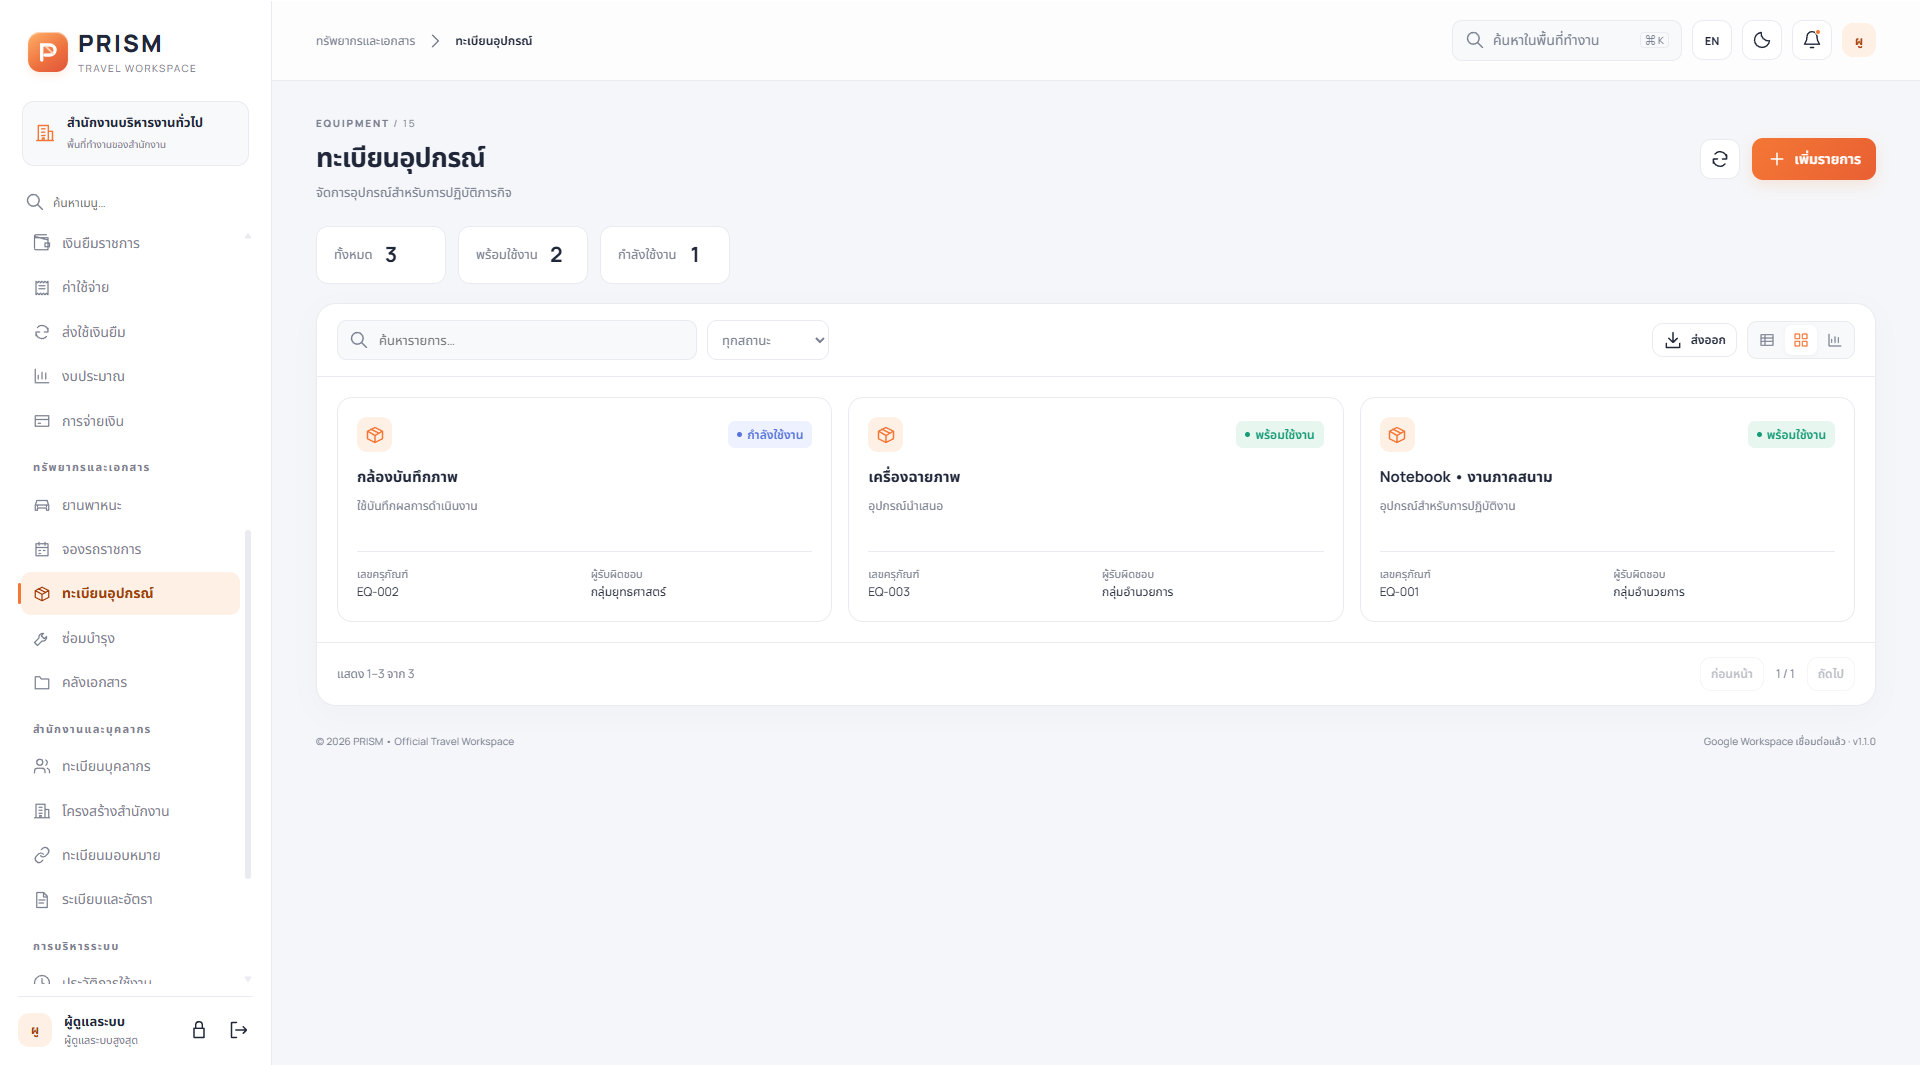Click the lock icon in sidebar footer
This screenshot has height=1065, width=1920.
tap(199, 1030)
